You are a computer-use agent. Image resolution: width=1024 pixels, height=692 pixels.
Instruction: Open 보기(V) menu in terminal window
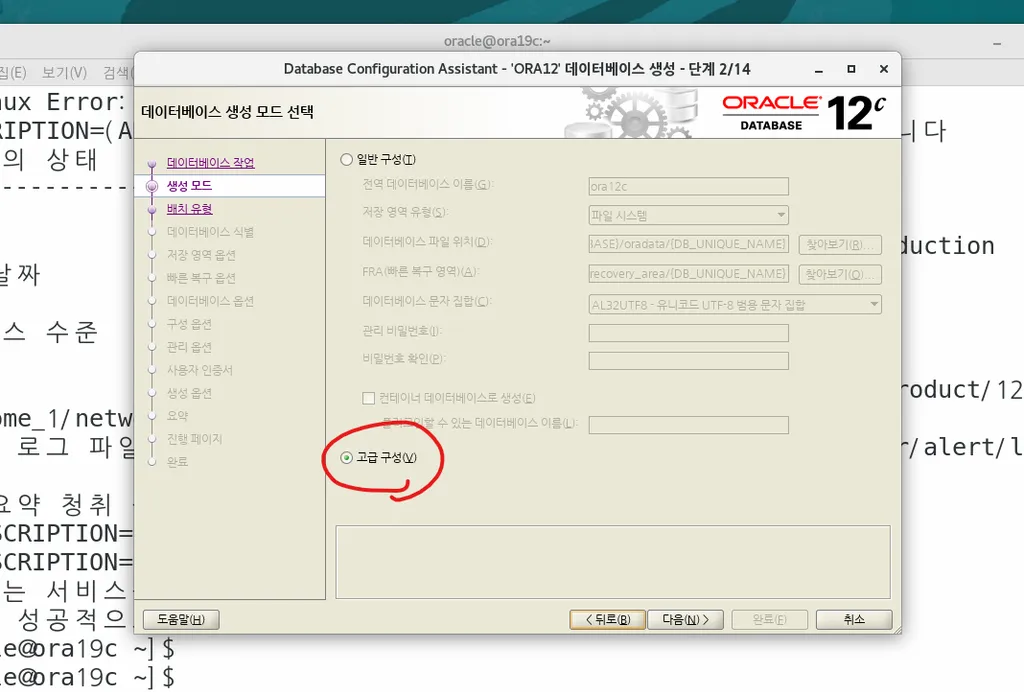pos(64,72)
